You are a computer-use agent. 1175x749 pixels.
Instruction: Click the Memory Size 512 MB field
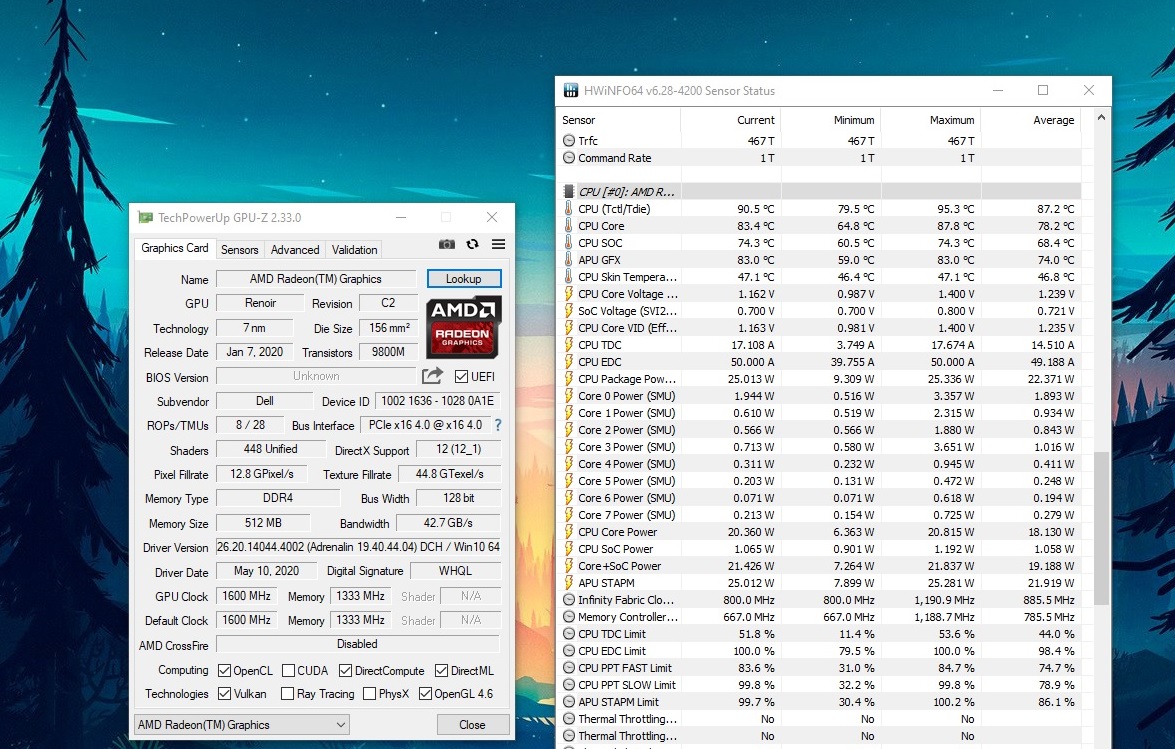point(263,523)
